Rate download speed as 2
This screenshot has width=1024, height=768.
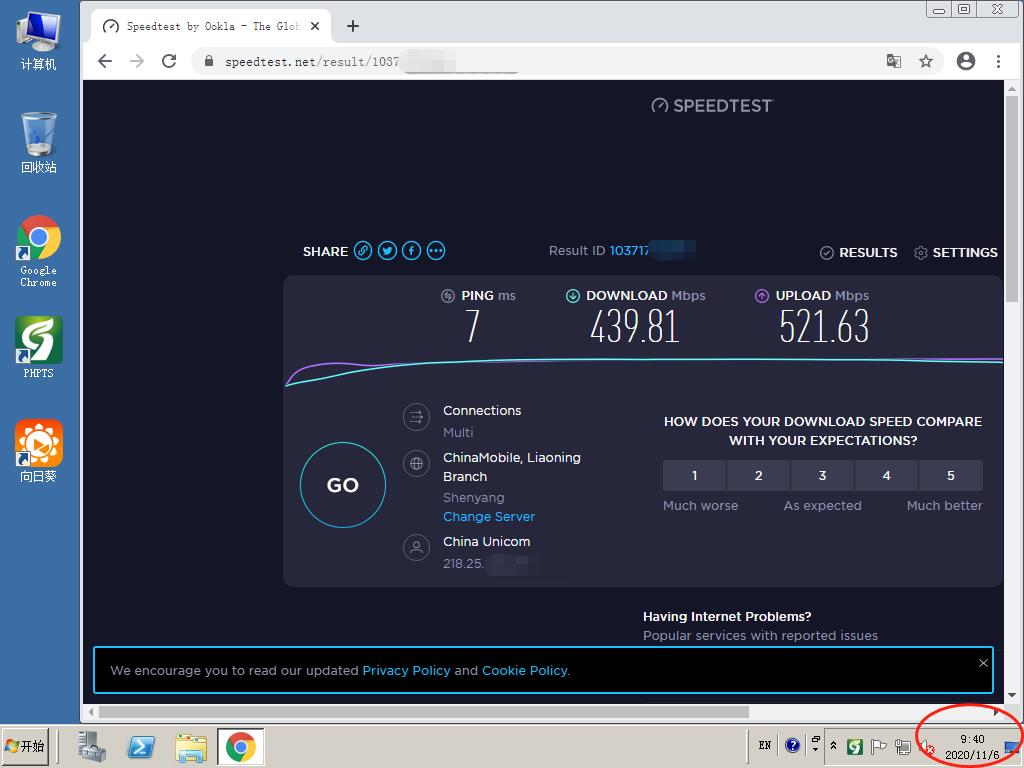point(758,475)
